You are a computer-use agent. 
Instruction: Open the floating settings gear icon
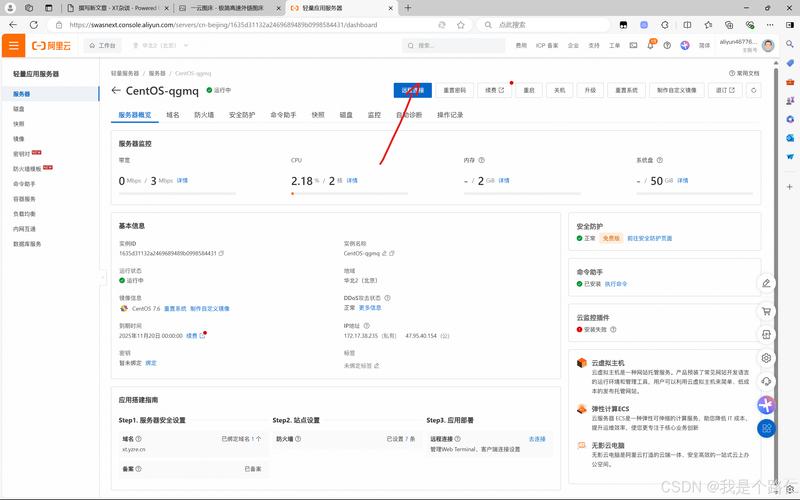click(766, 358)
